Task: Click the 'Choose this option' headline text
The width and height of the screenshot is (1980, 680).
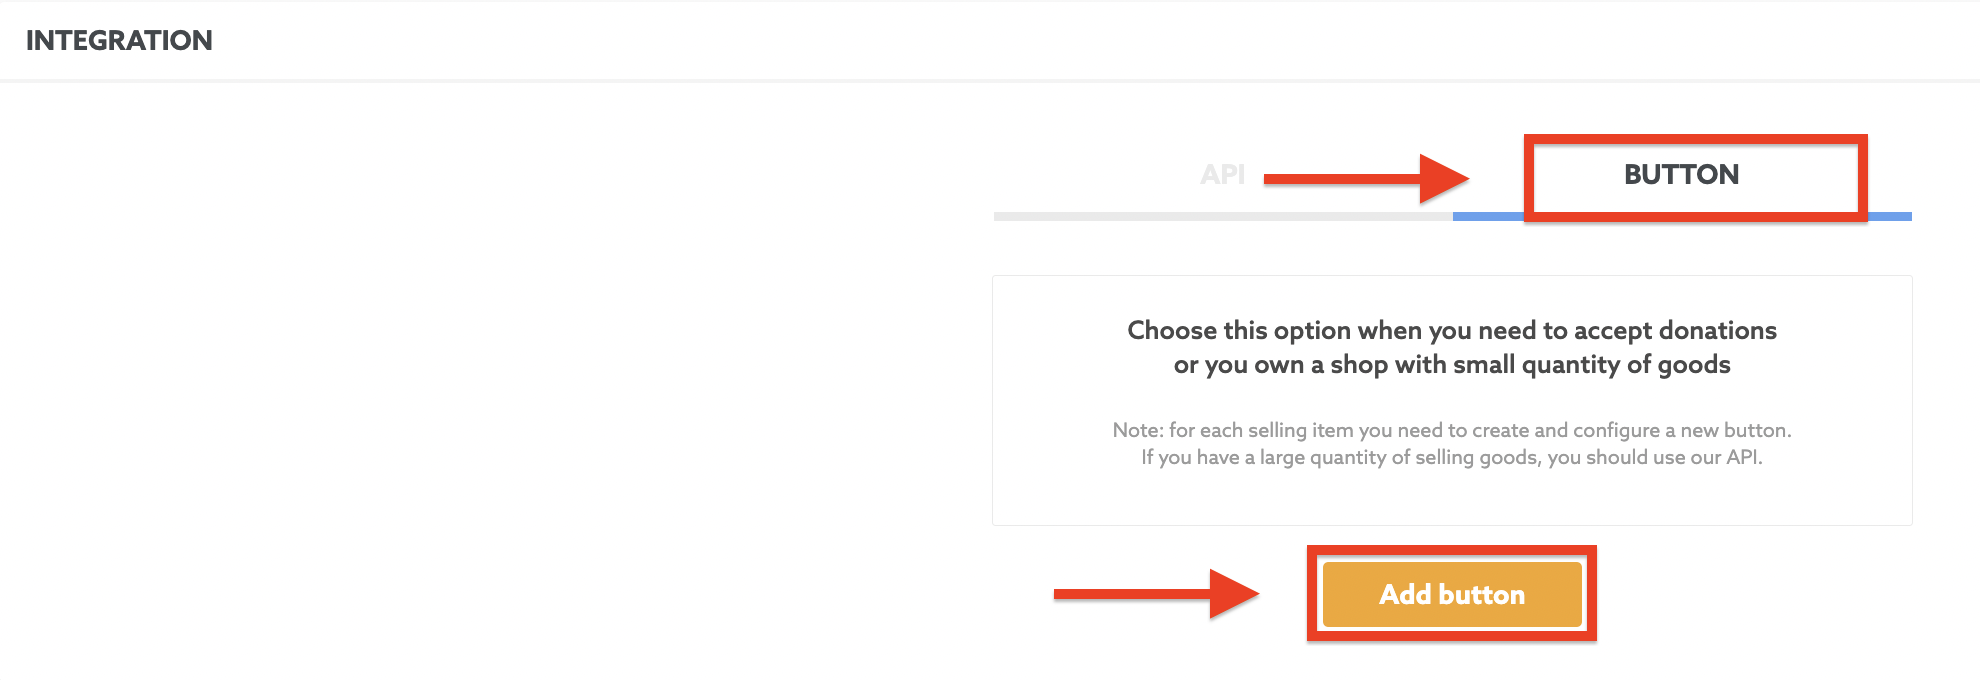Action: [x=1452, y=330]
